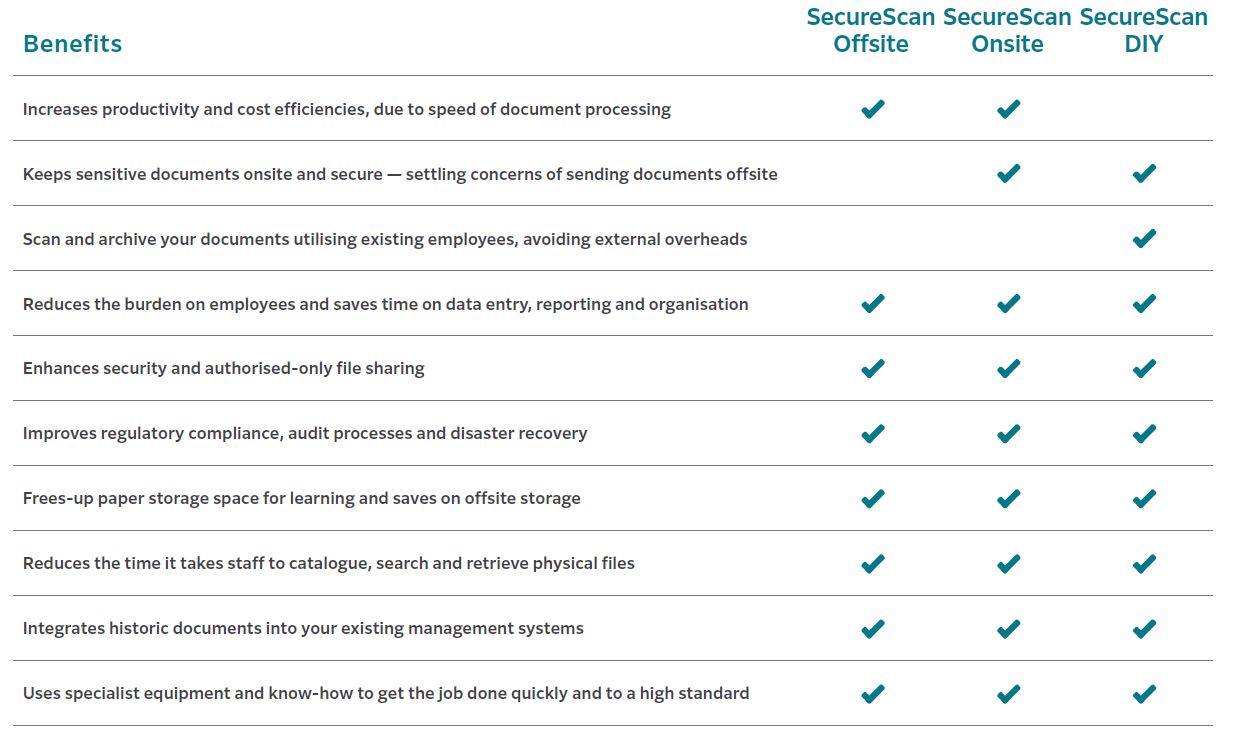The width and height of the screenshot is (1238, 738).
Task: Click DIY checkmark for sensitive documents row
Action: 1144,174
